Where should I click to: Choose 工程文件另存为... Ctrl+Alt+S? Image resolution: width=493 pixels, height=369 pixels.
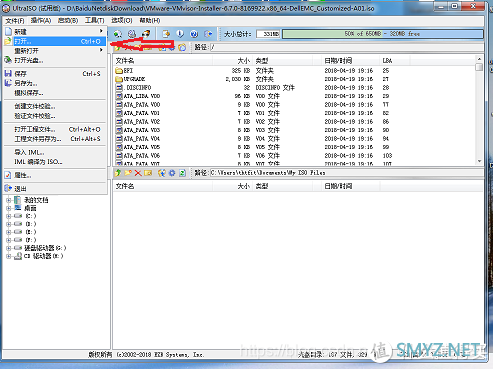coord(55,139)
